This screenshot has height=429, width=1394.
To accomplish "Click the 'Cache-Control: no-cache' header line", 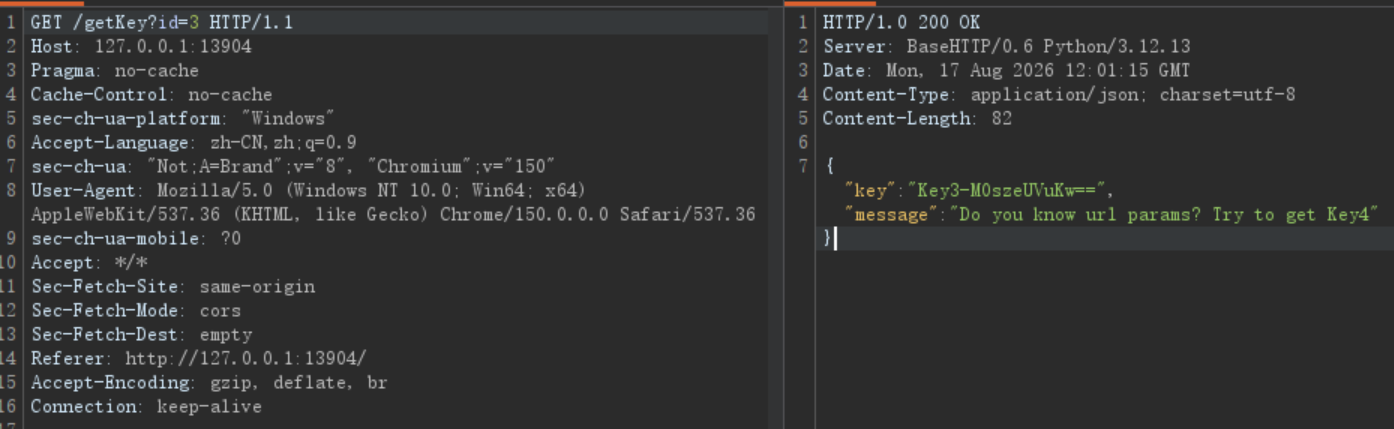I will point(151,94).
